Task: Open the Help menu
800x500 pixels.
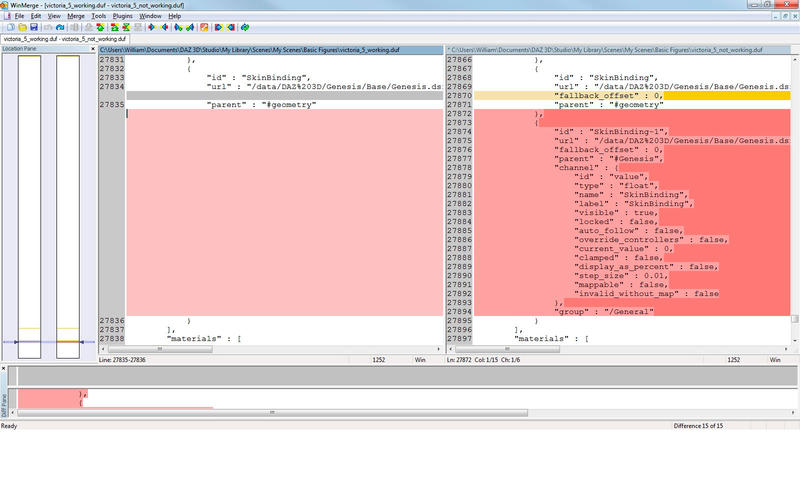Action: [174, 16]
